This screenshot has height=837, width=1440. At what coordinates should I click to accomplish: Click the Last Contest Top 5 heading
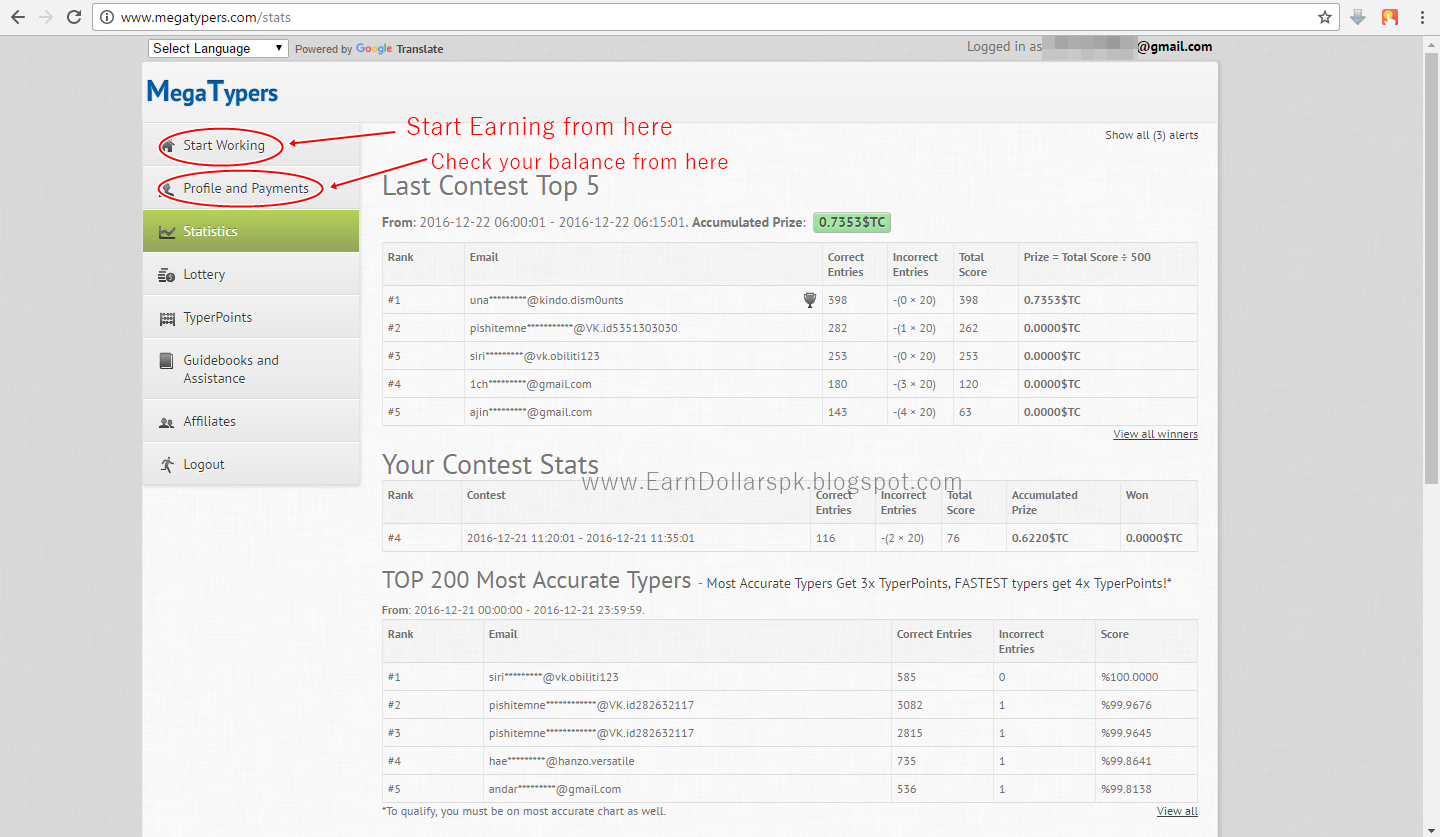tap(490, 186)
